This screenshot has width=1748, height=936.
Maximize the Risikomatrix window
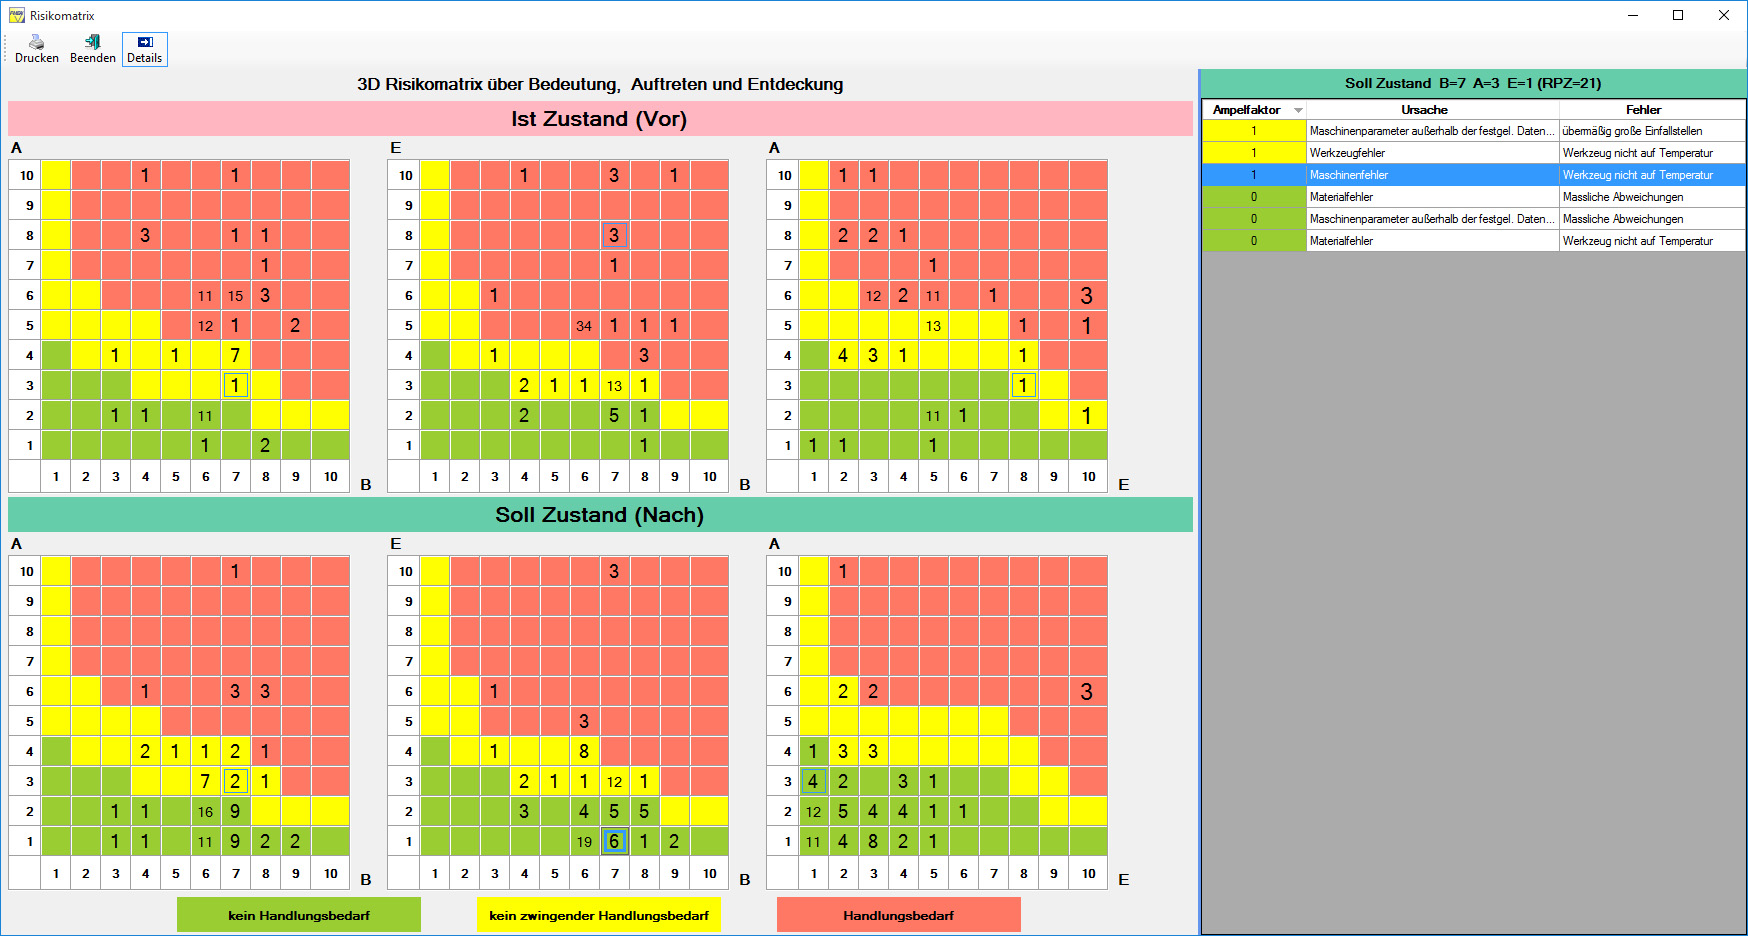tap(1678, 15)
